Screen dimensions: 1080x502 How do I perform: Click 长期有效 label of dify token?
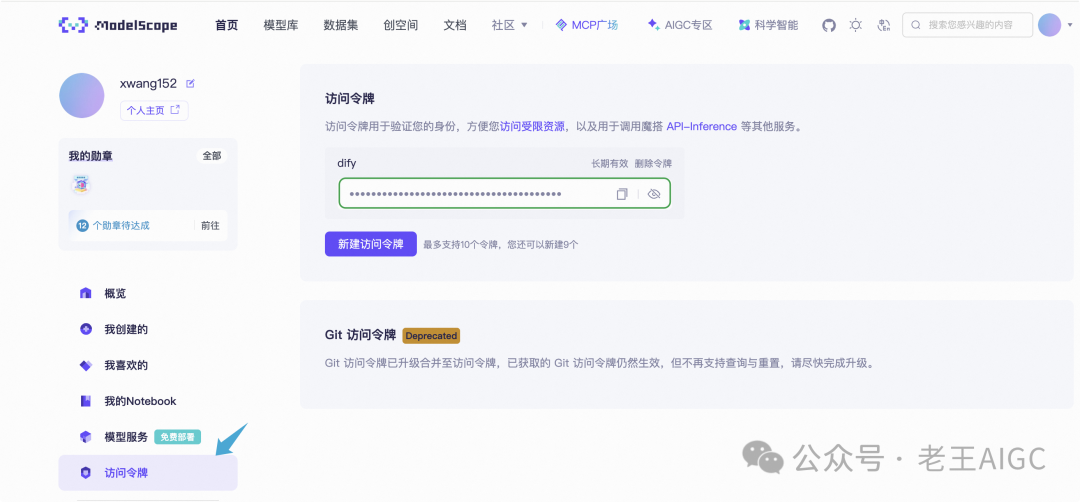610,164
